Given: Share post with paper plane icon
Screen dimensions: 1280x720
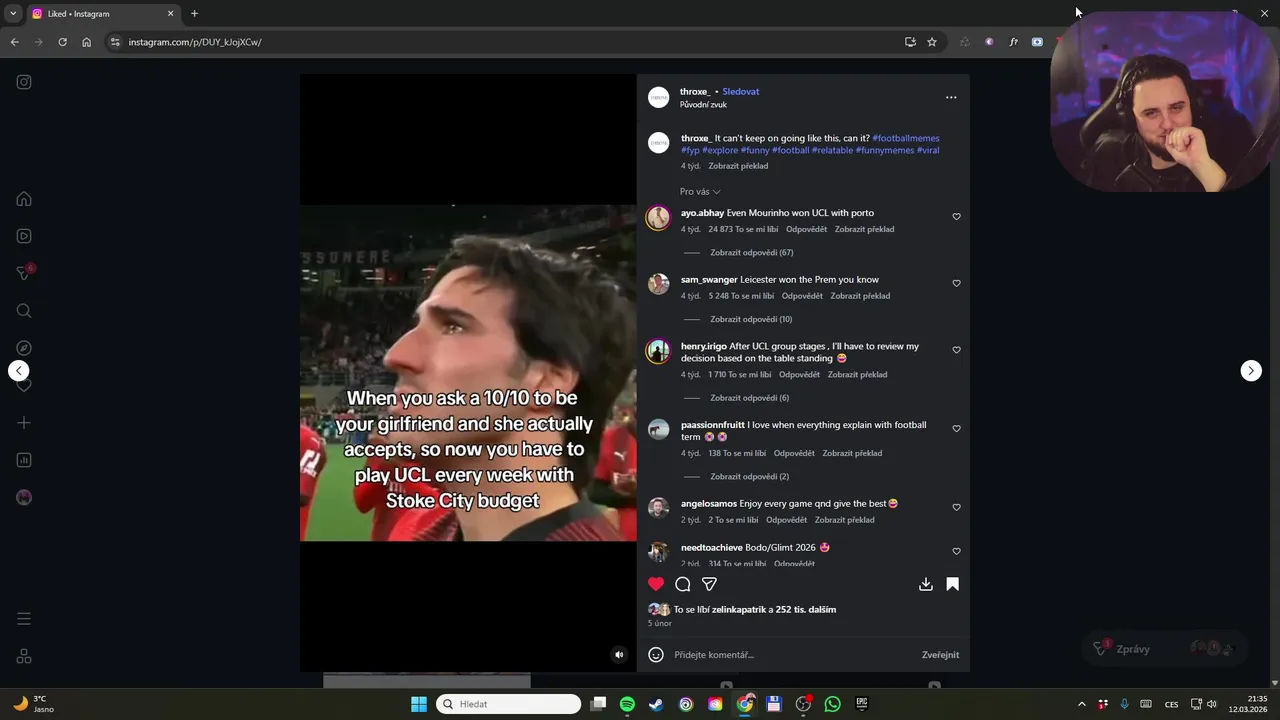Looking at the screenshot, I should point(709,584).
